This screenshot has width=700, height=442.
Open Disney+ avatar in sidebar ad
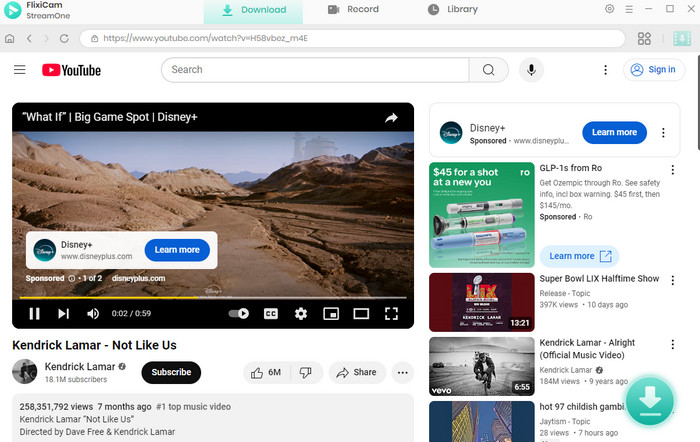tap(451, 133)
